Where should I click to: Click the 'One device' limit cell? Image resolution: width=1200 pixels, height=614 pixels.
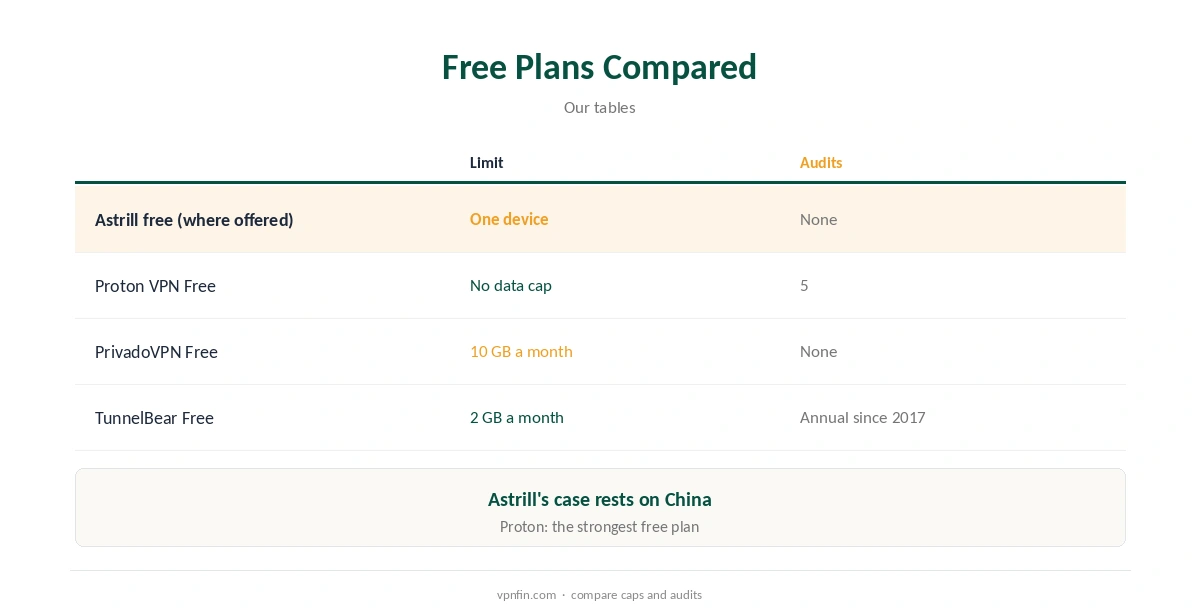[509, 219]
